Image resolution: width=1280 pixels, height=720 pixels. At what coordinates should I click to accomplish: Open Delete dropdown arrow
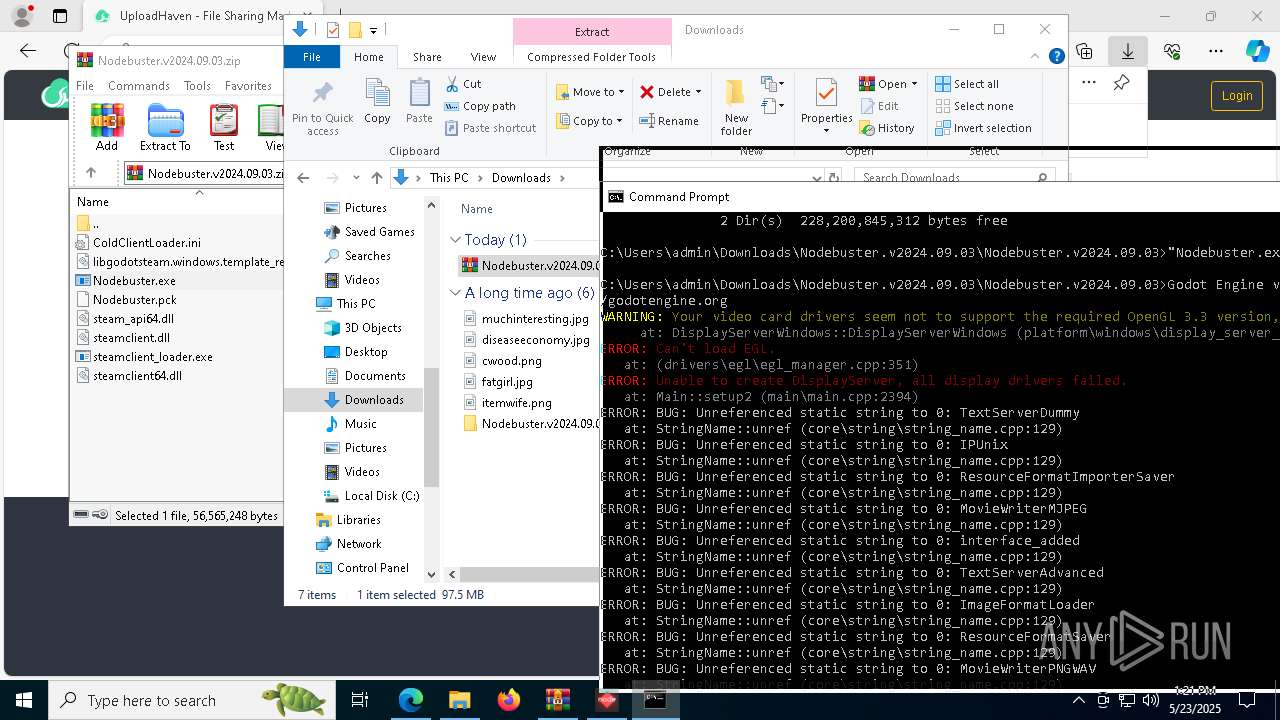click(x=698, y=92)
